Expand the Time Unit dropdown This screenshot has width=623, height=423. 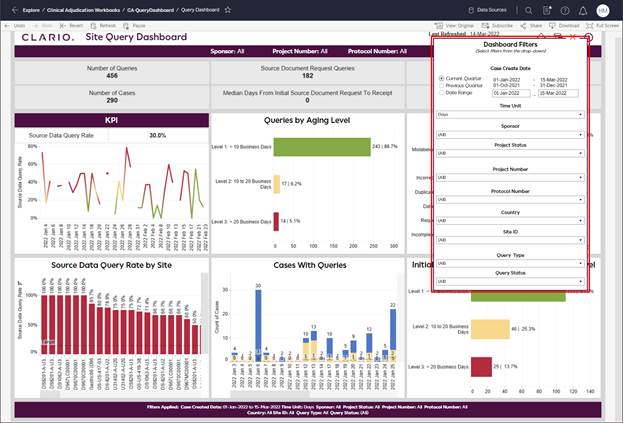(x=510, y=114)
